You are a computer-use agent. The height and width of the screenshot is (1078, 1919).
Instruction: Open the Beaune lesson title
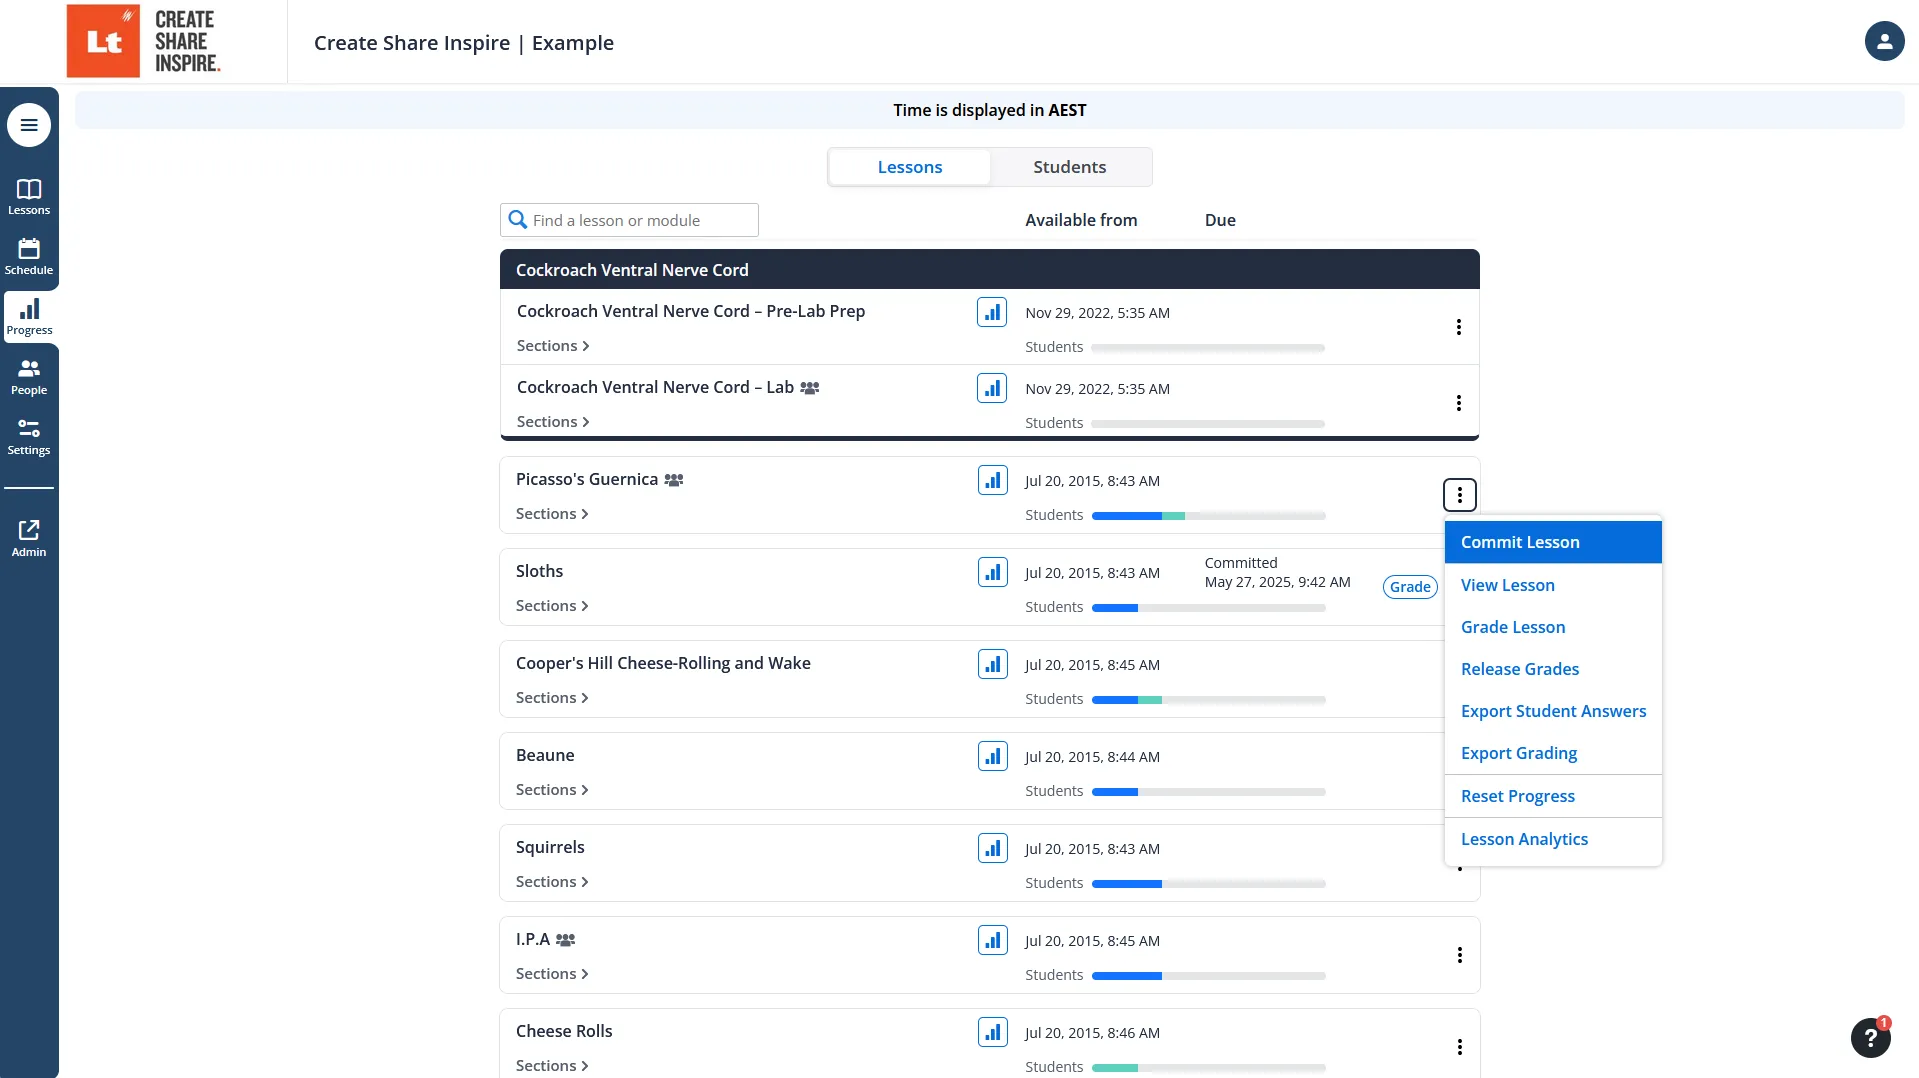click(x=545, y=755)
